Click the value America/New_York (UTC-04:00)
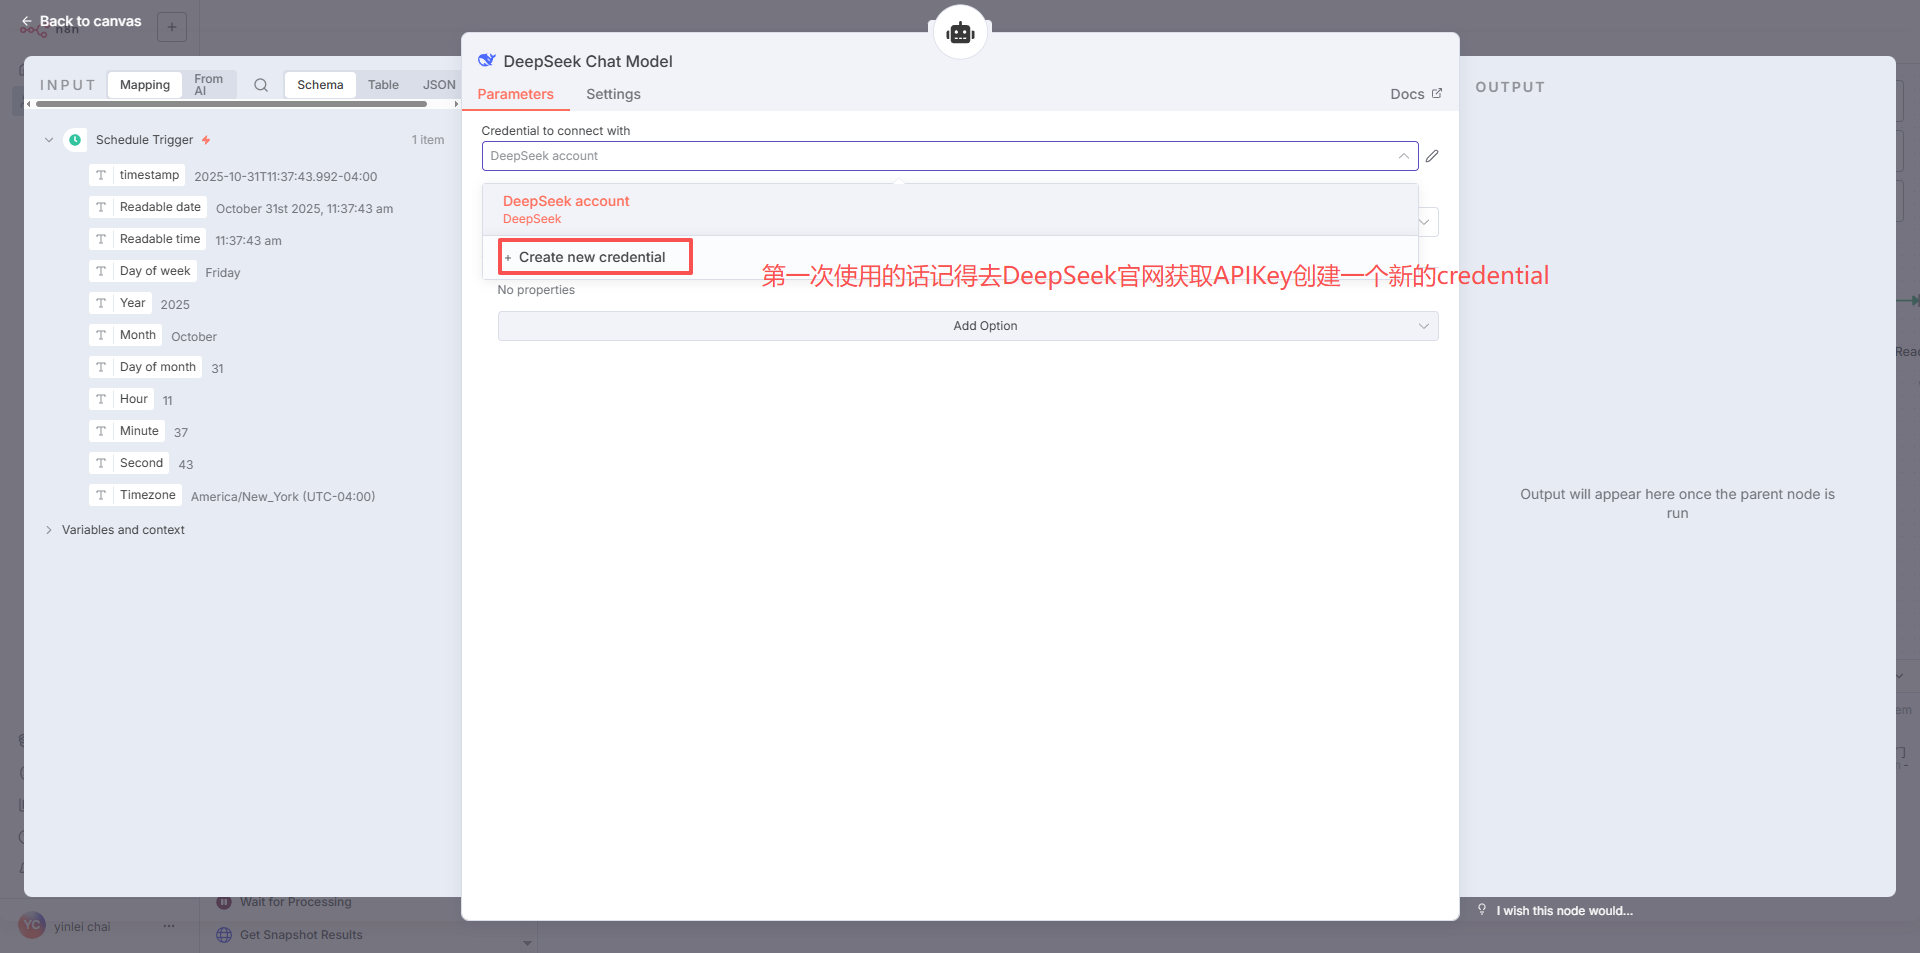Image resolution: width=1920 pixels, height=953 pixels. click(283, 497)
